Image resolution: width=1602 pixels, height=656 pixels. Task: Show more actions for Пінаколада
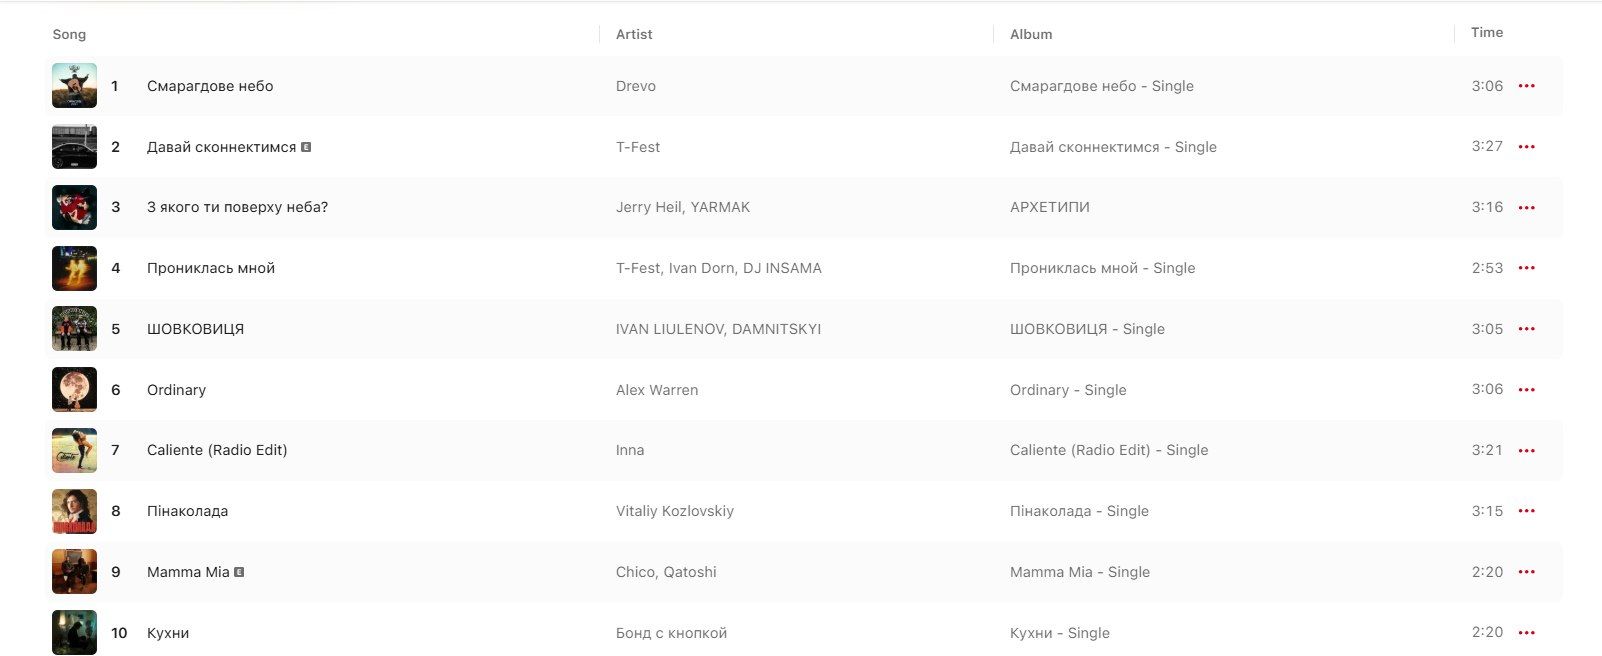1526,511
